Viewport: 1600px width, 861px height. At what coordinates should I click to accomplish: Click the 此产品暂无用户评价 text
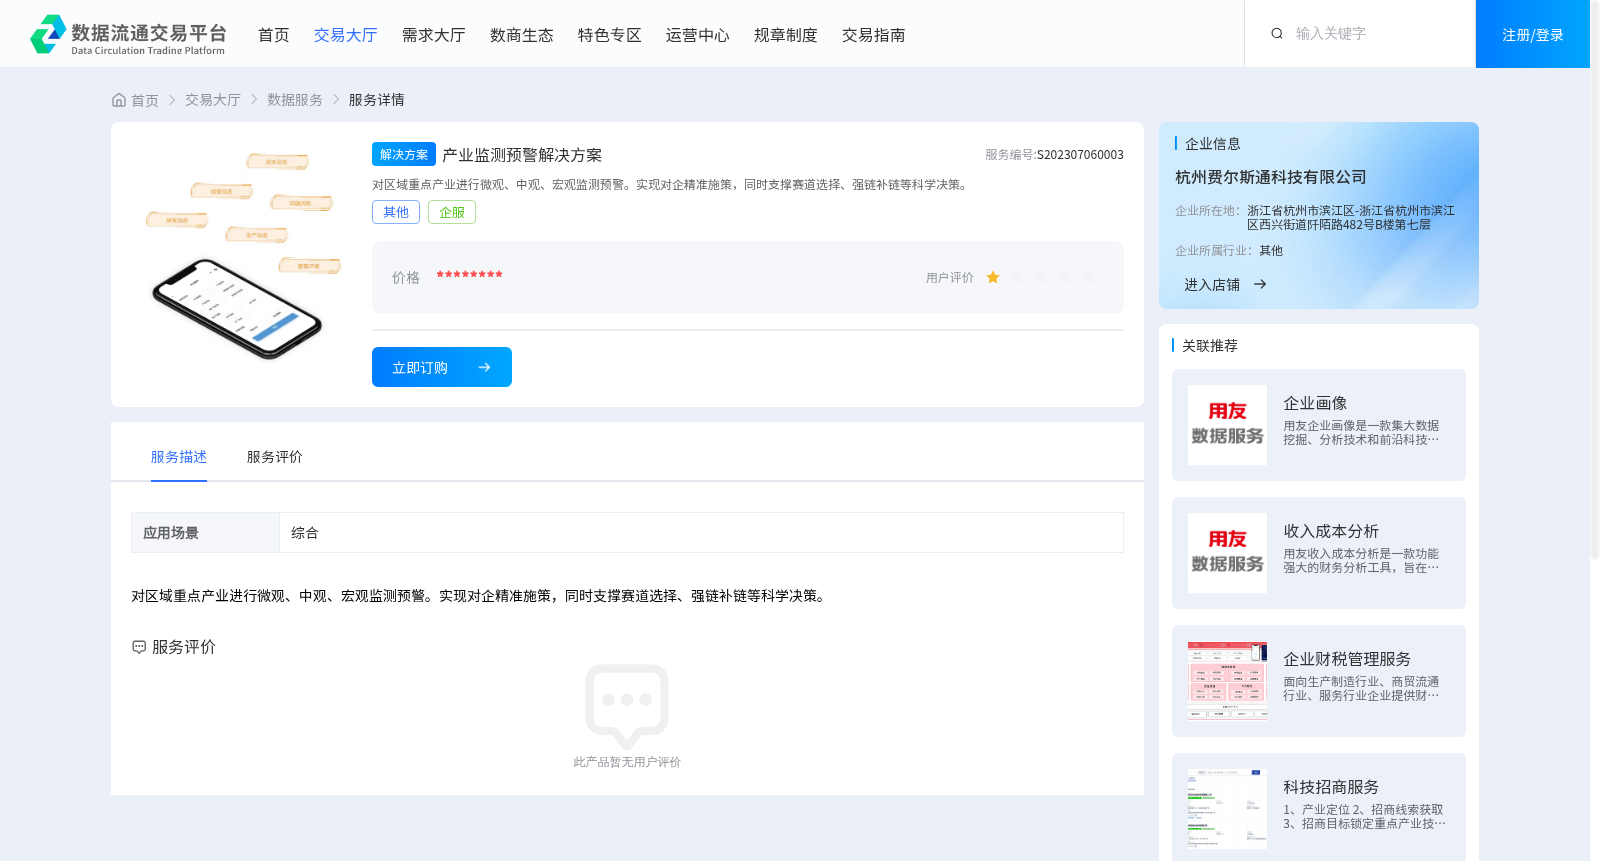(x=627, y=762)
